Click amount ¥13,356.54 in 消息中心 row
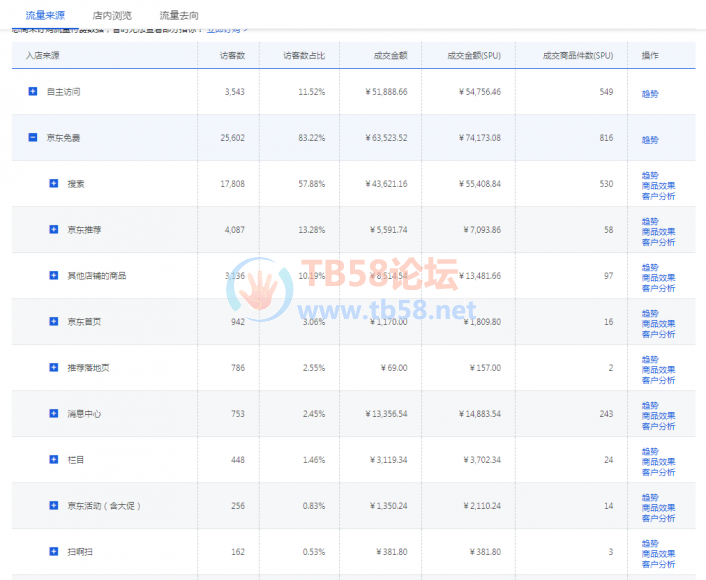The image size is (706, 580). (x=386, y=414)
